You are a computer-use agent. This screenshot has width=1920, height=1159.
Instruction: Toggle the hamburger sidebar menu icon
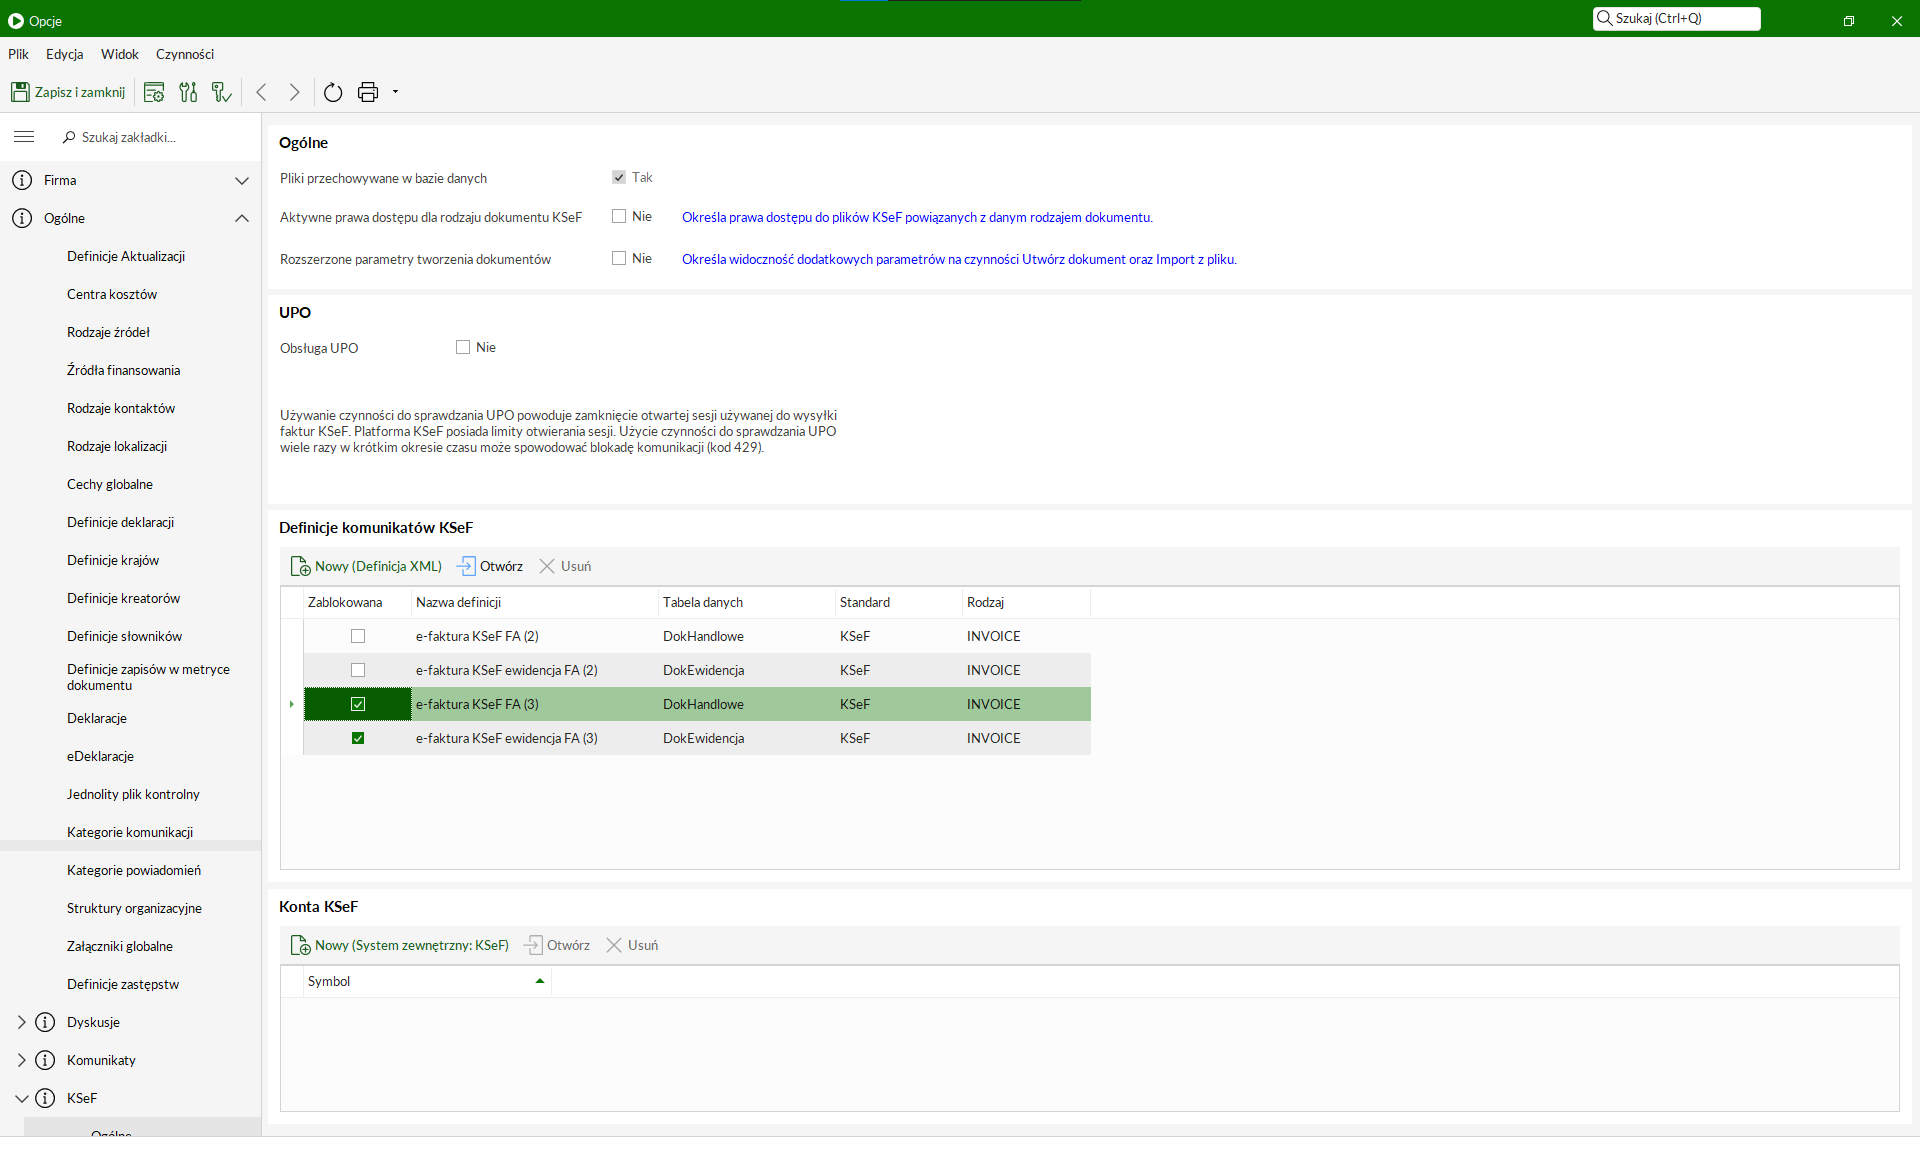[x=24, y=137]
